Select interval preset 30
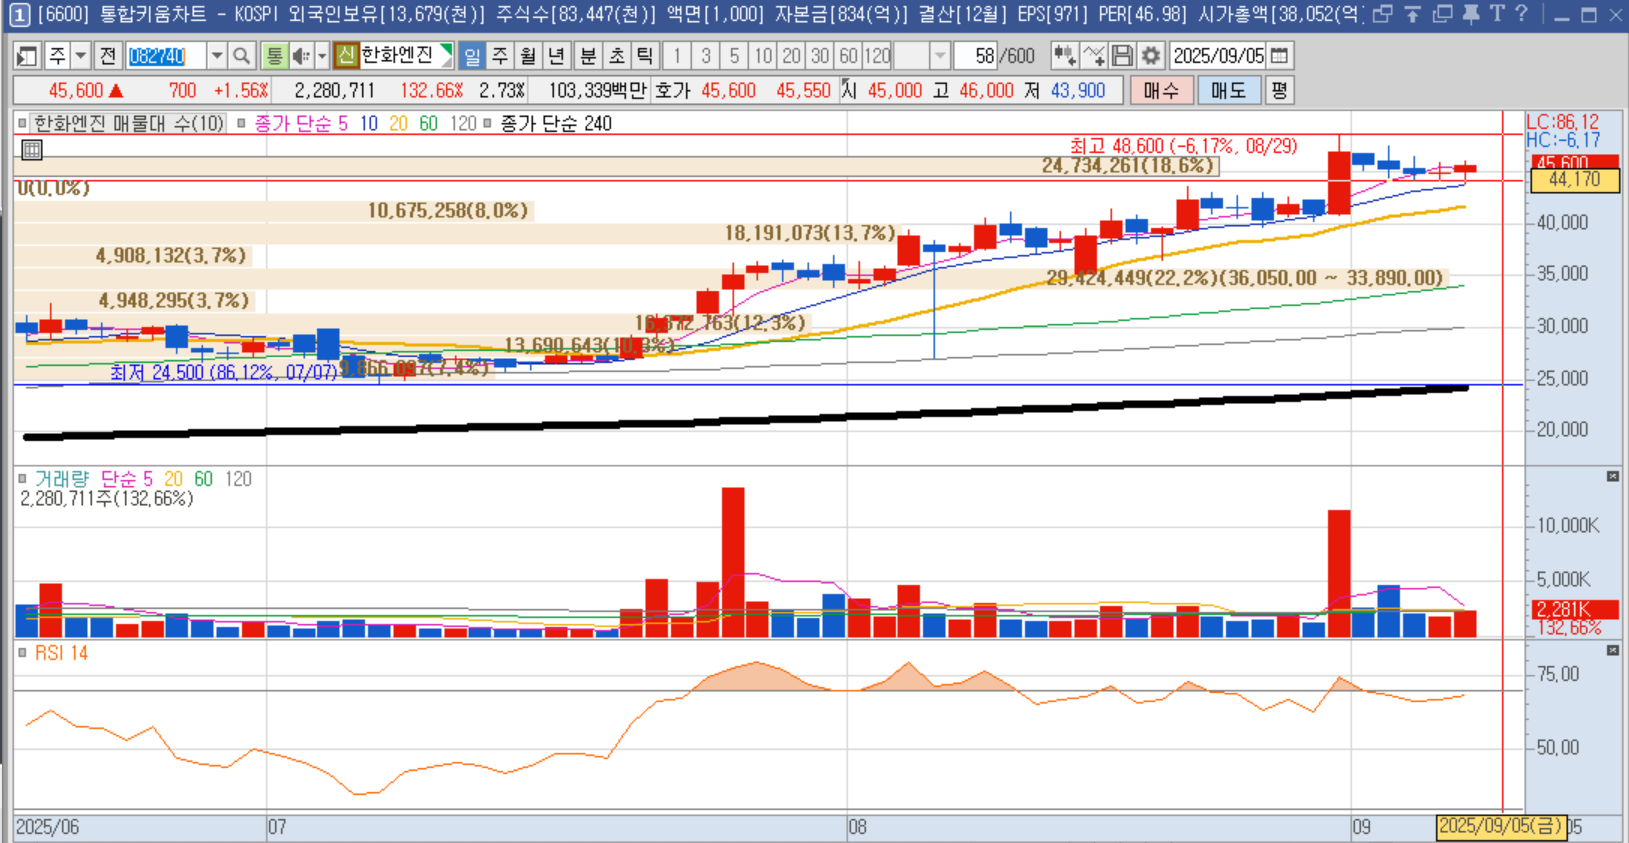1629x843 pixels. pos(820,56)
